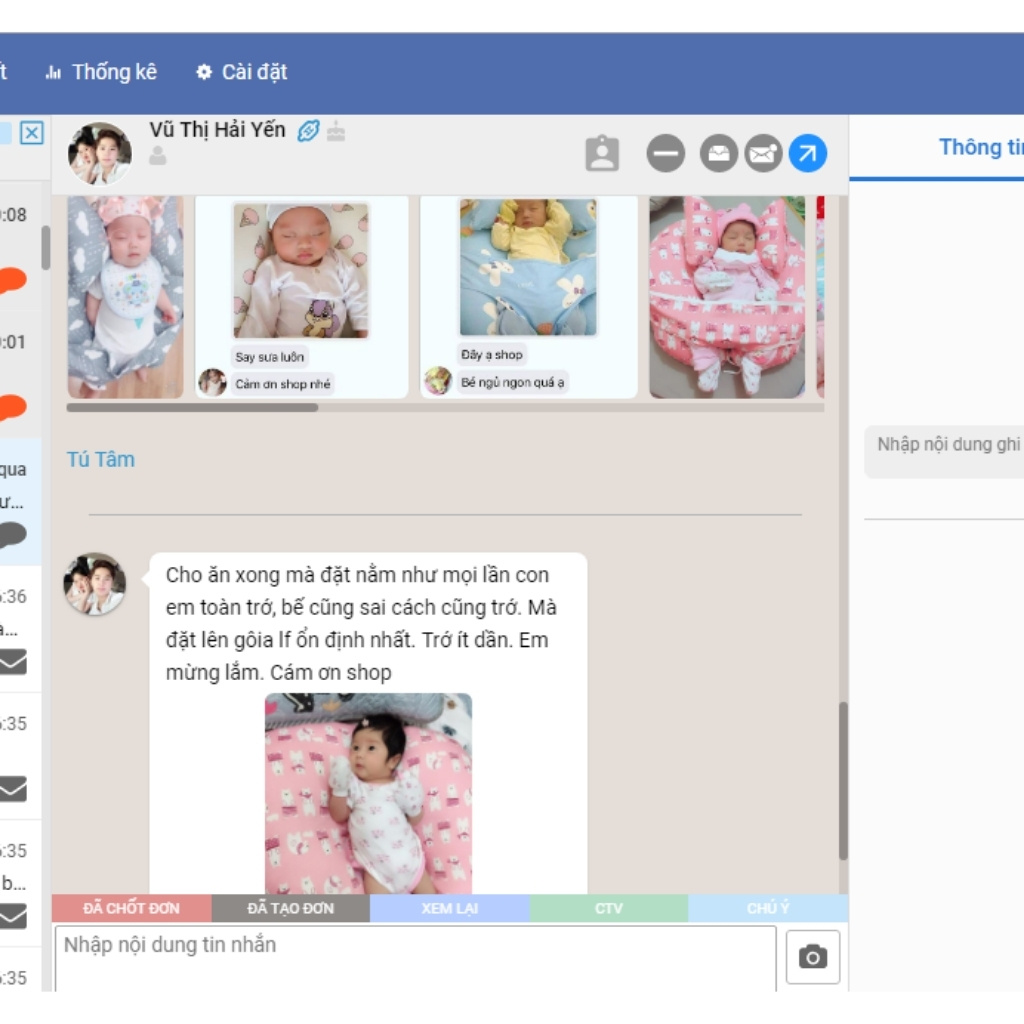Click the conversation list scrollbar thumb
1024x1024 pixels.
pyautogui.click(x=46, y=248)
